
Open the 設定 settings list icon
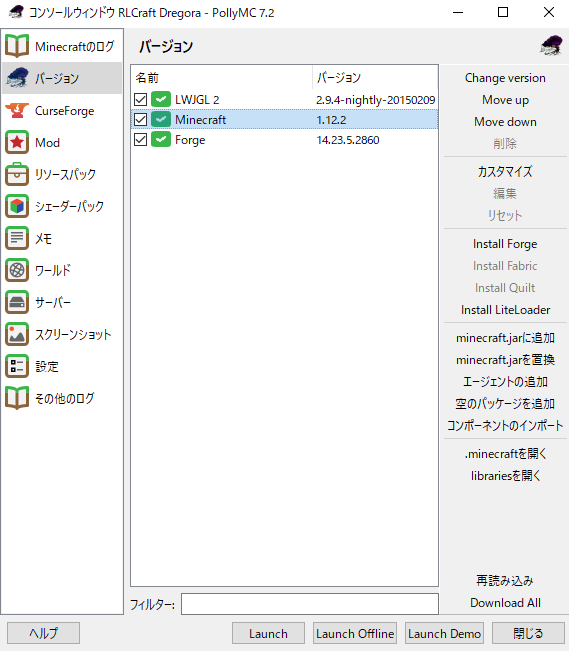17,366
